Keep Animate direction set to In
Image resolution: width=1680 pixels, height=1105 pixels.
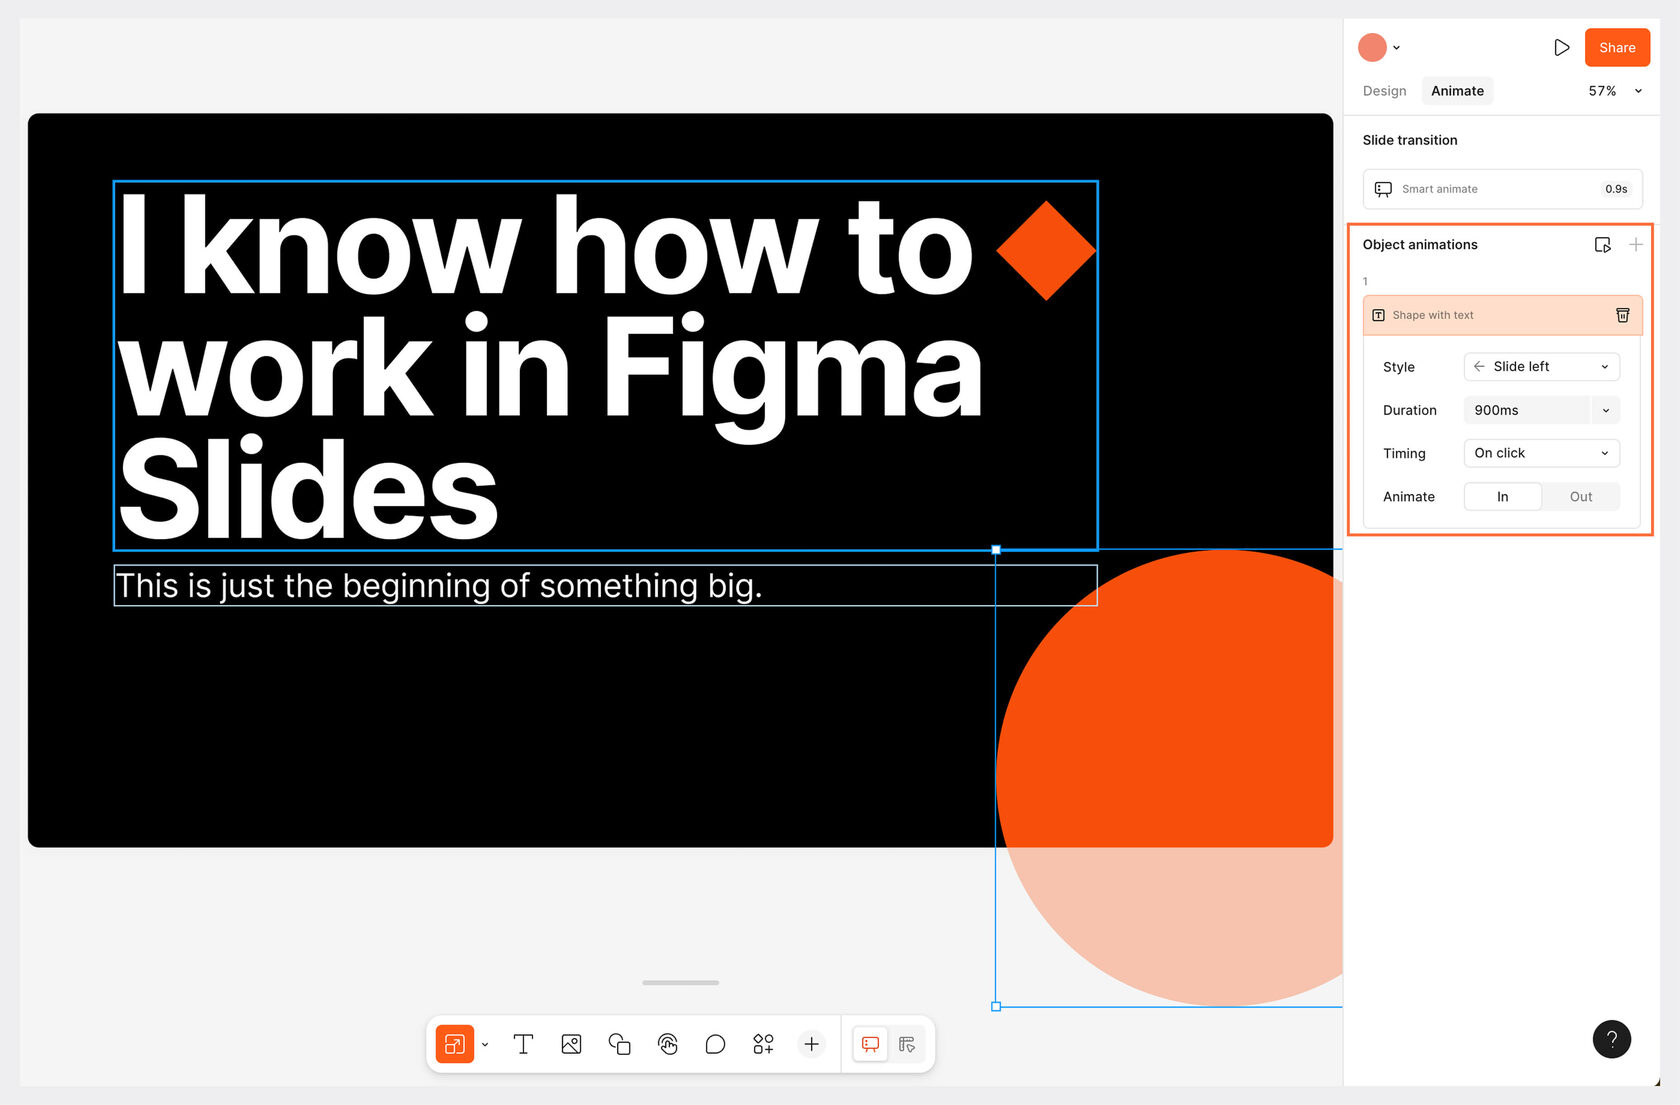pos(1502,496)
